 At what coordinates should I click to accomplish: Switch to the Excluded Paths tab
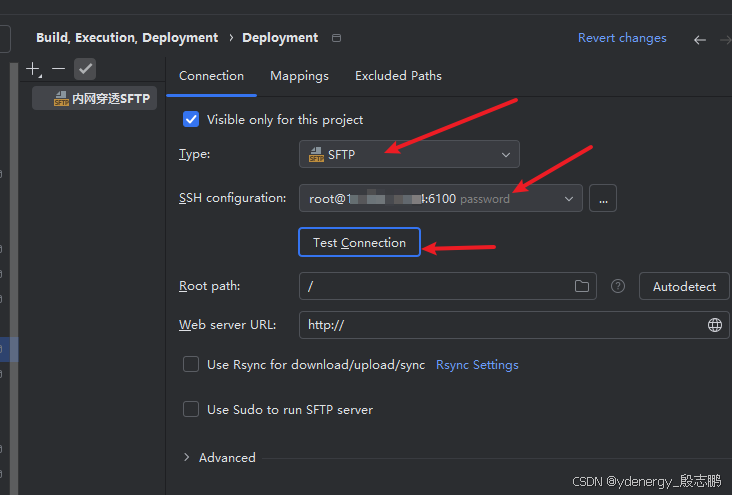click(x=398, y=76)
